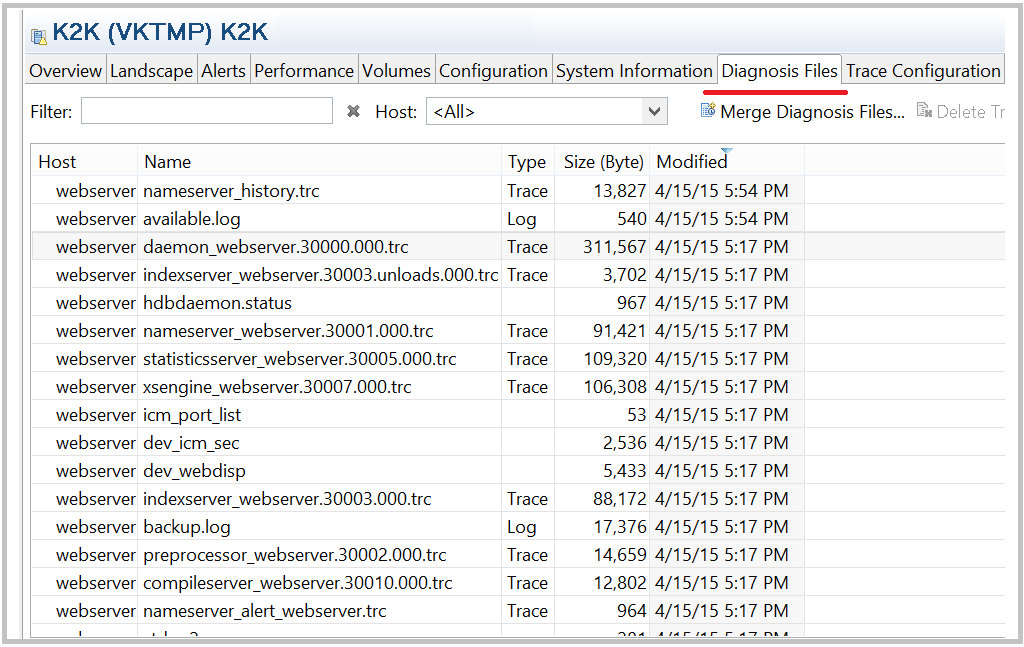
Task: Open the Trace Configuration tab
Action: (x=922, y=70)
